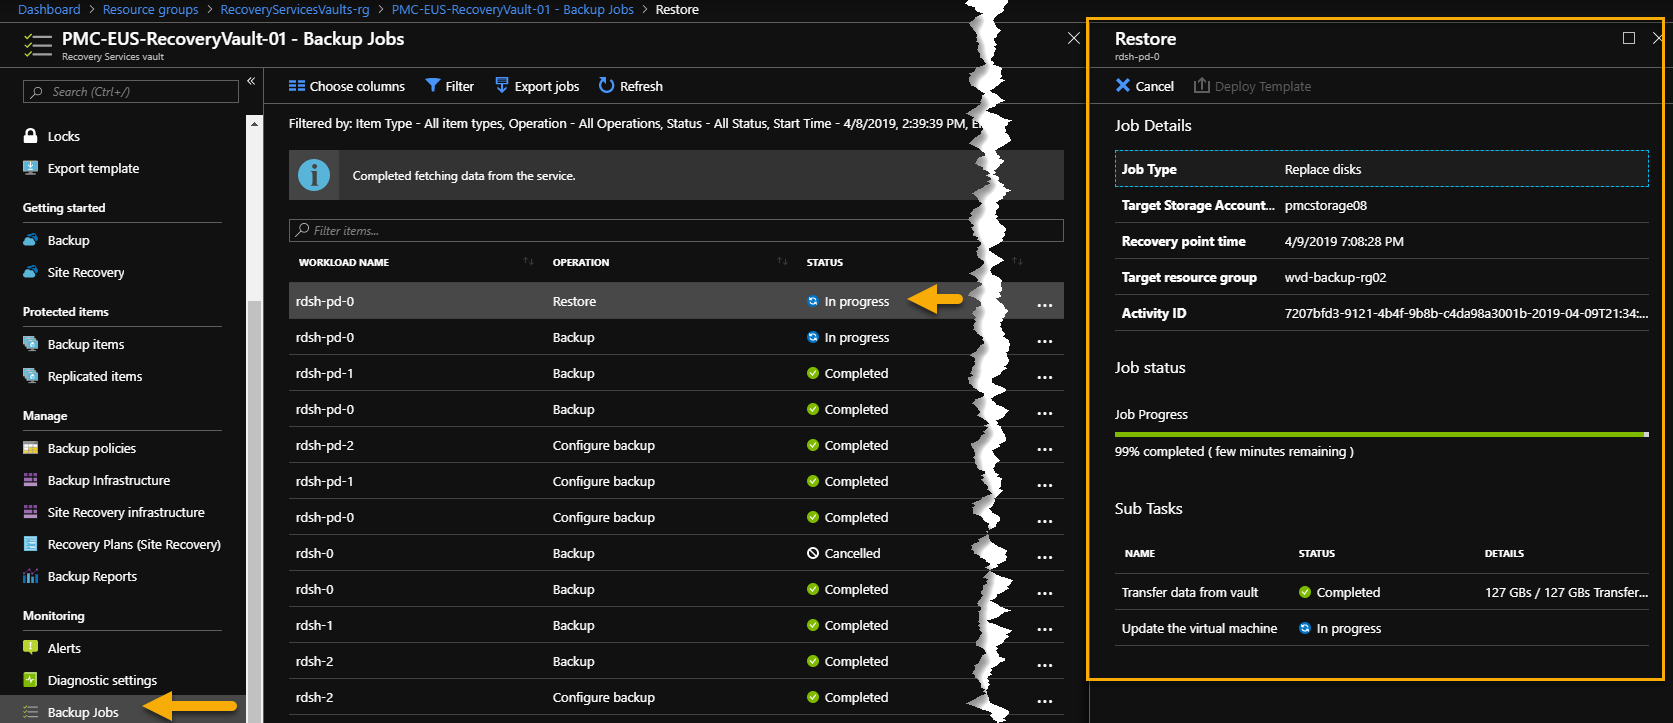
Task: Open Choose columns in the toolbar
Action: coord(346,86)
